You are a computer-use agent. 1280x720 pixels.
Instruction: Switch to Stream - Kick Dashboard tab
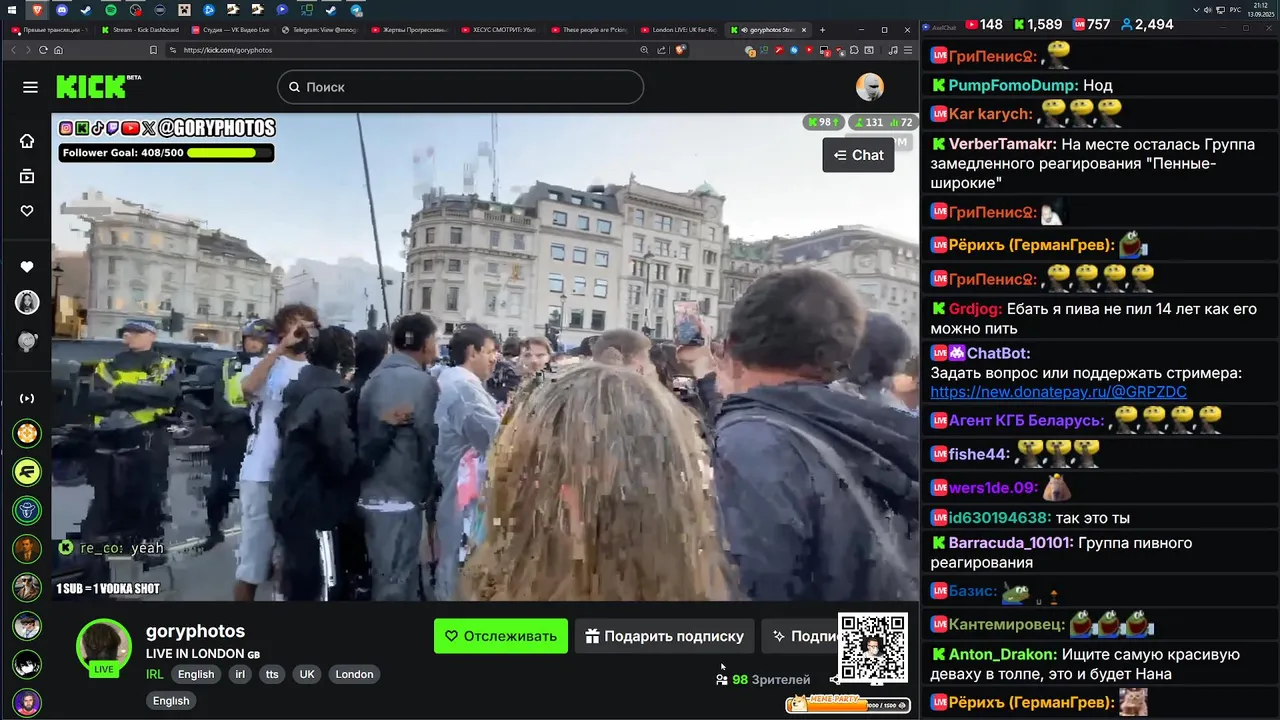(x=140, y=30)
